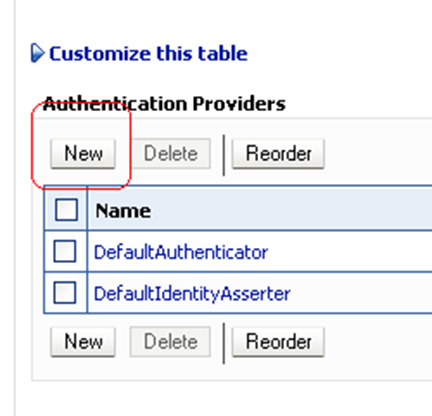The image size is (432, 416).
Task: Click the bottom Delete button
Action: tap(170, 342)
